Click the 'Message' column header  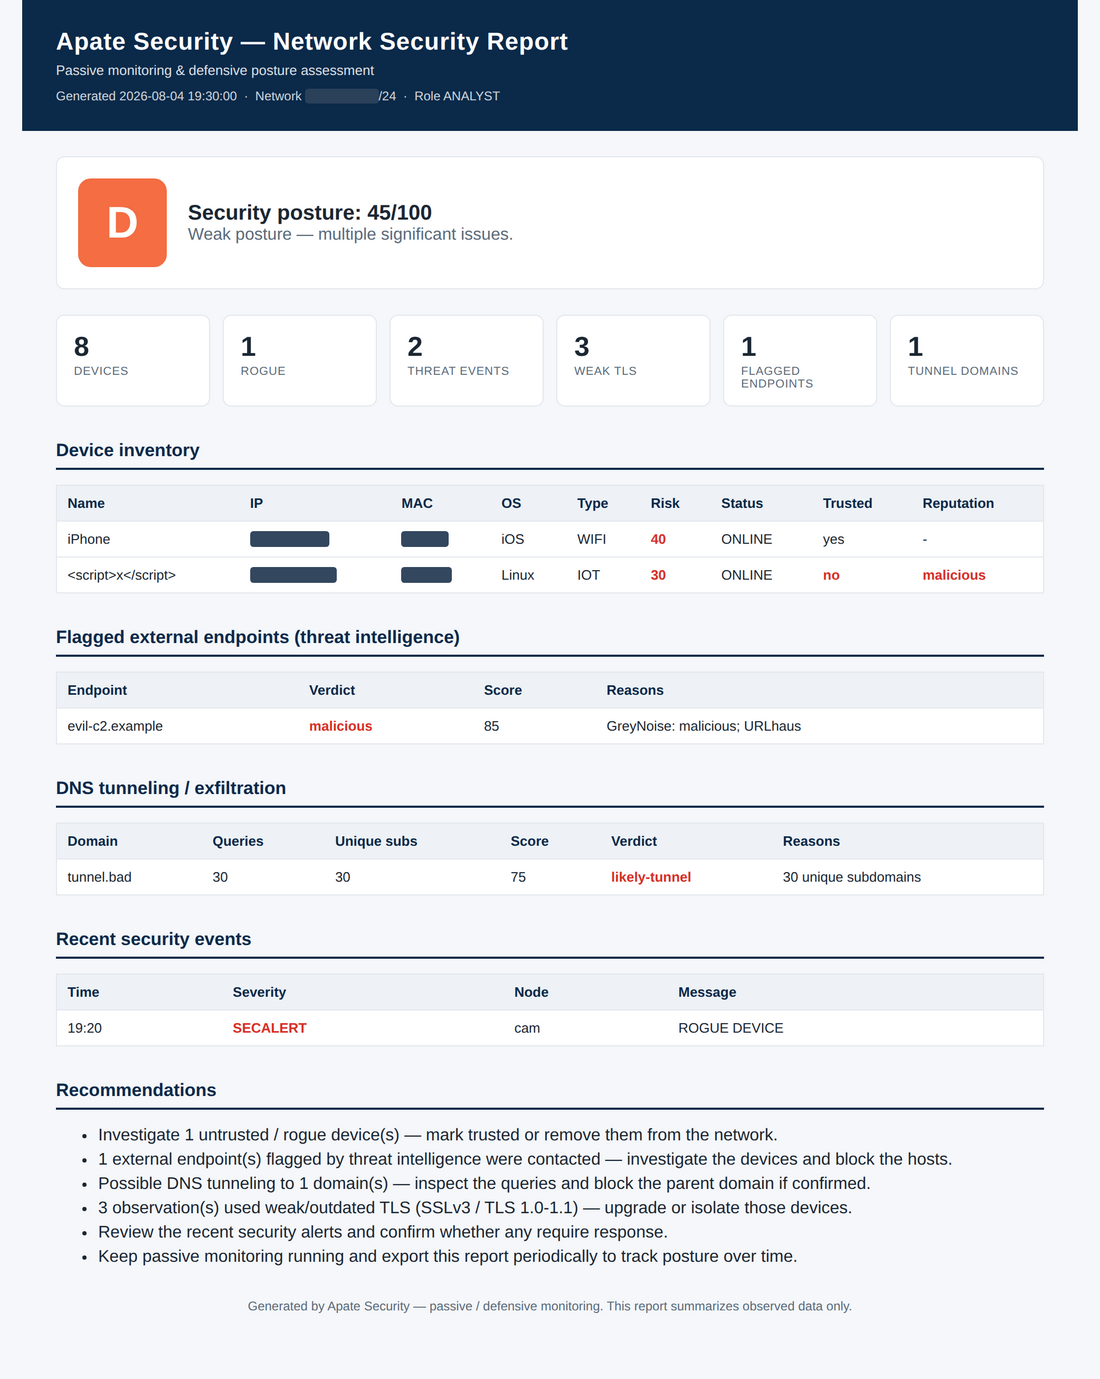coord(707,992)
